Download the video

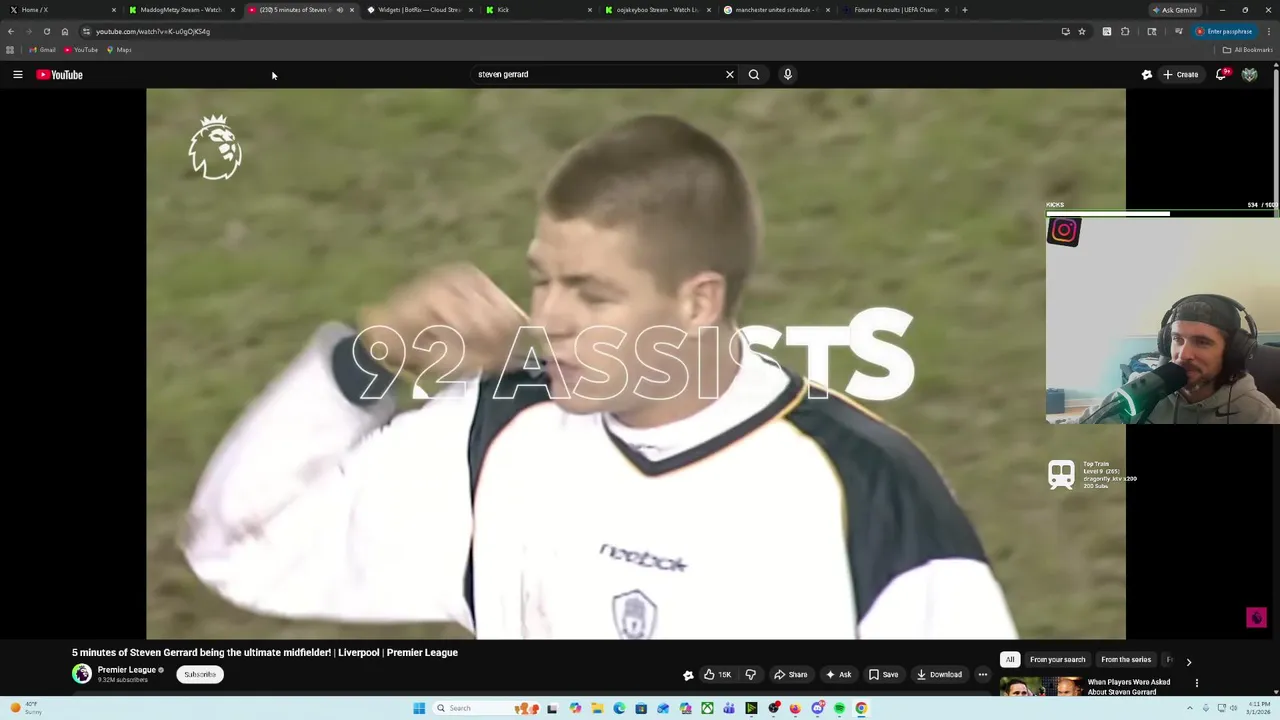coord(939,674)
